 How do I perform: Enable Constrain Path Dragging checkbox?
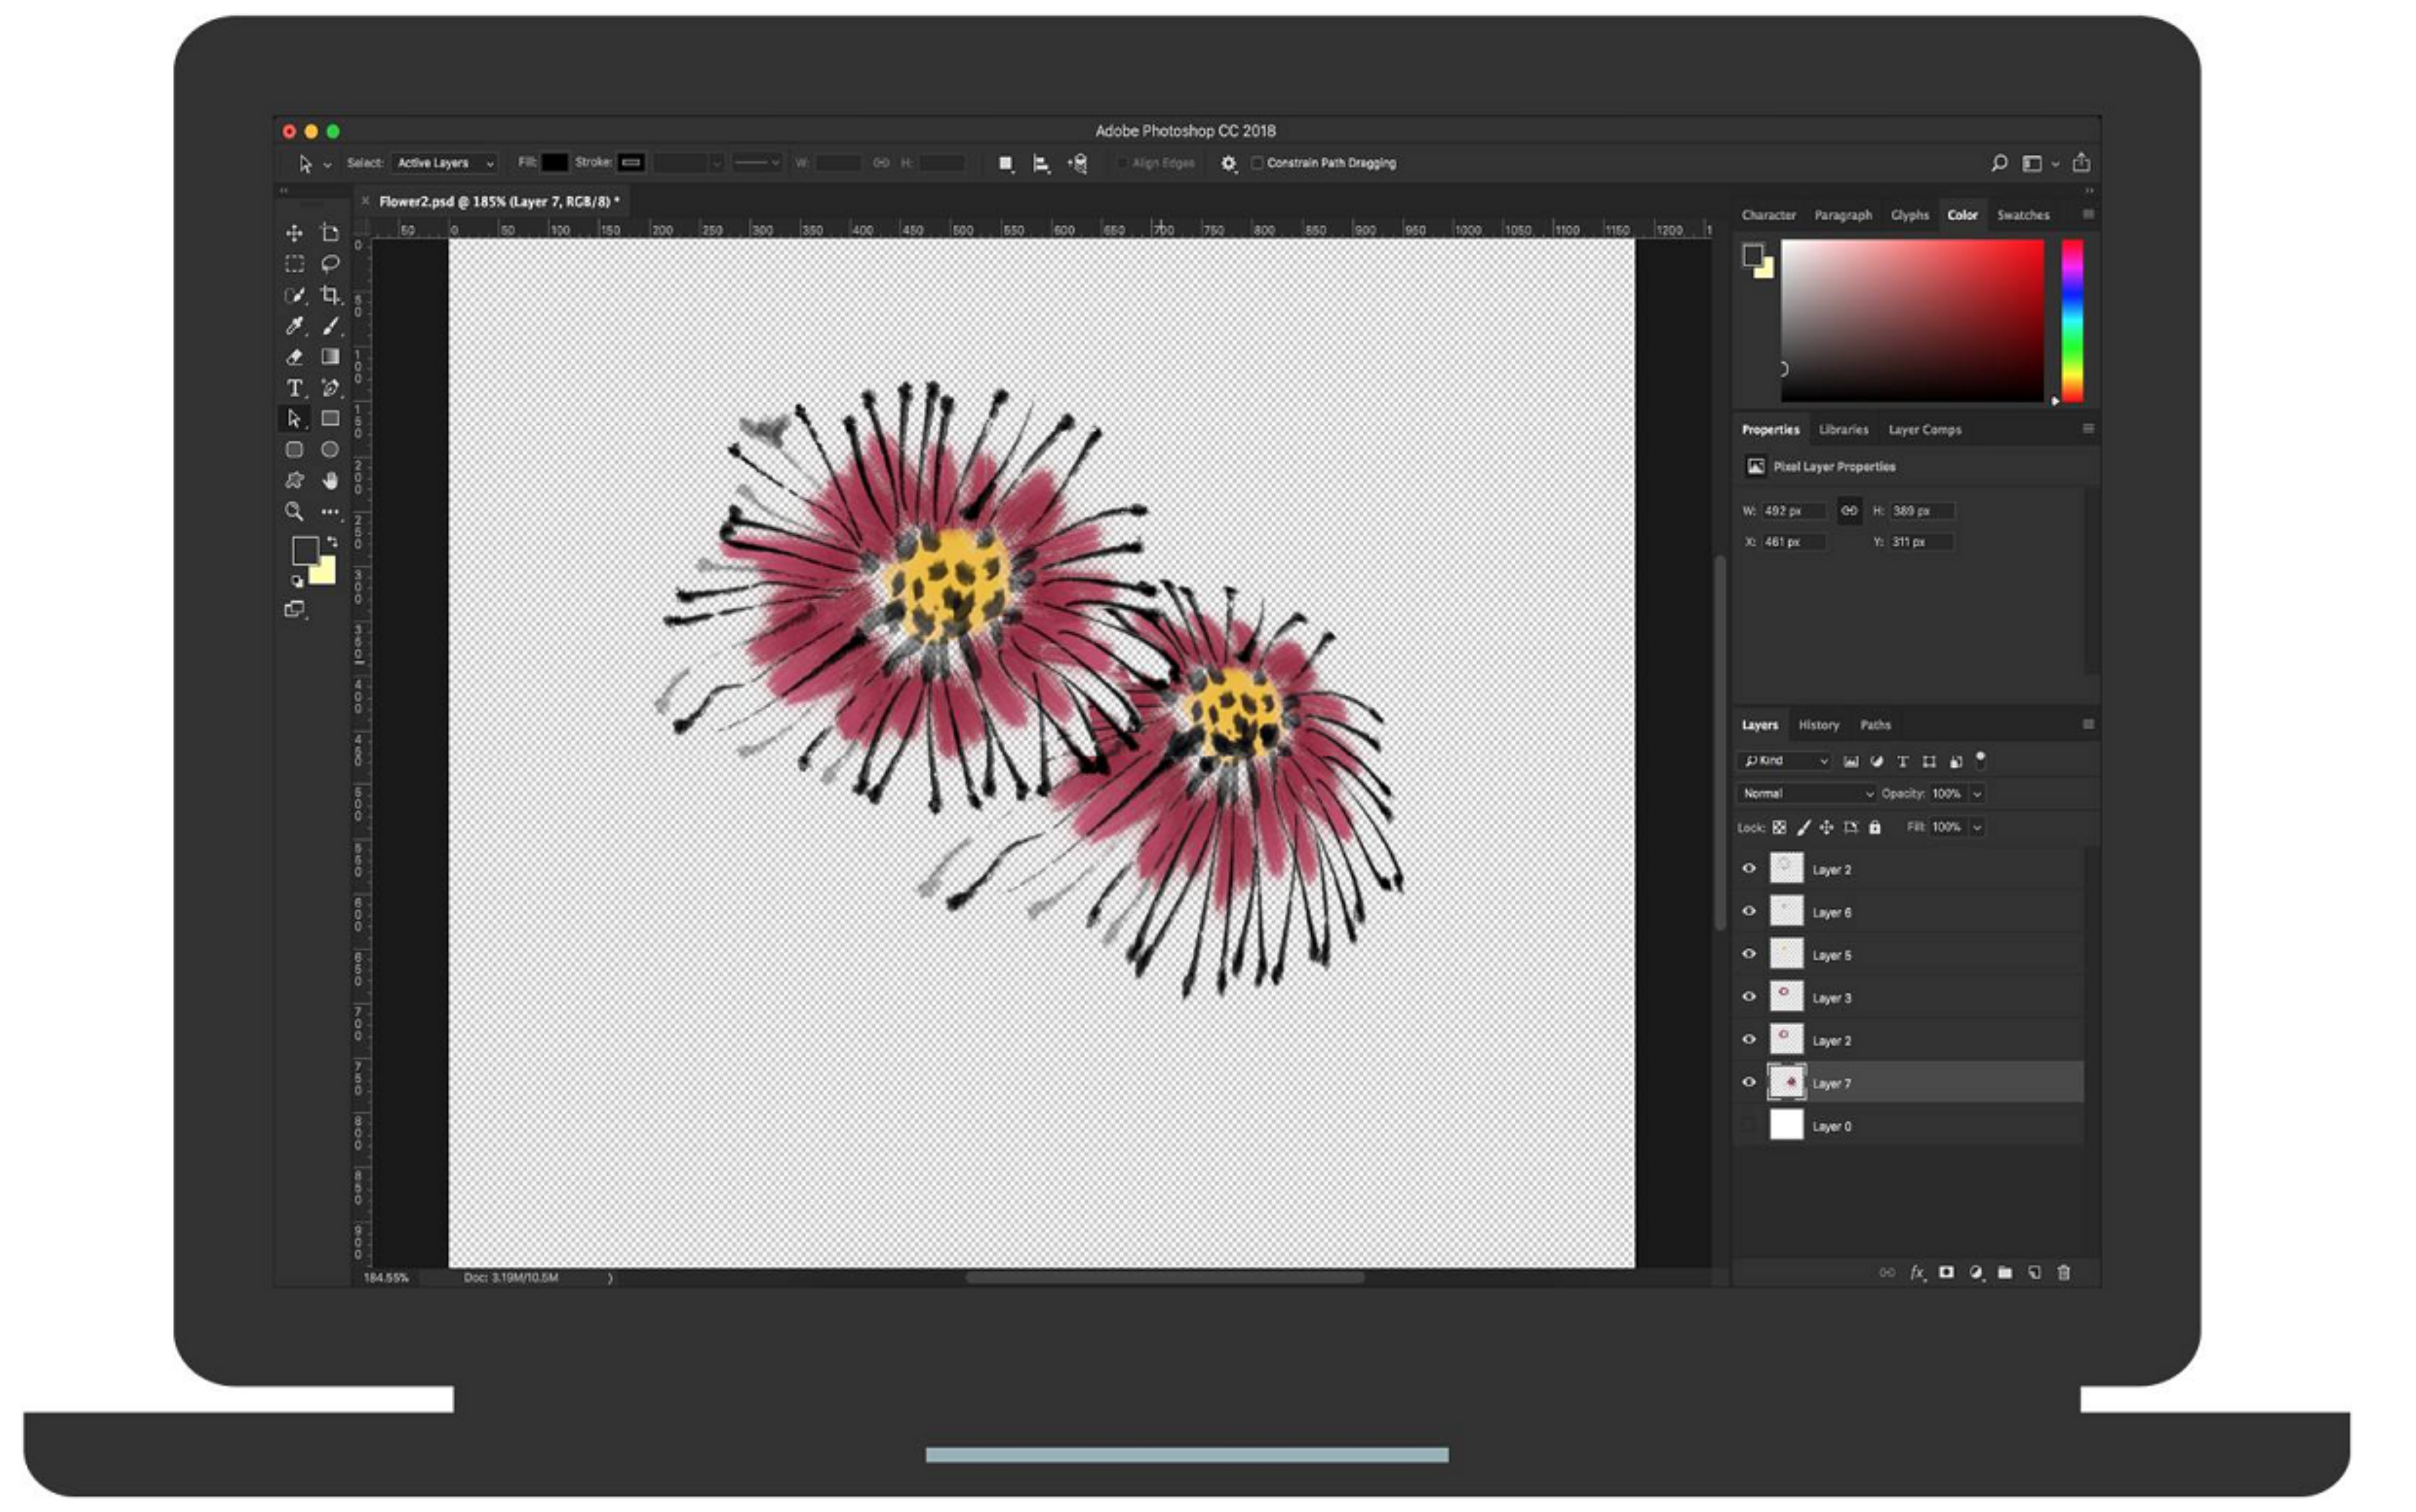point(1257,163)
